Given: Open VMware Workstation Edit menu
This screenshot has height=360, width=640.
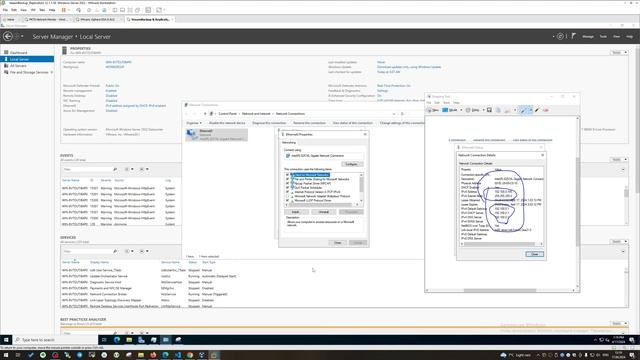Looking at the screenshot, I should [x=14, y=10].
